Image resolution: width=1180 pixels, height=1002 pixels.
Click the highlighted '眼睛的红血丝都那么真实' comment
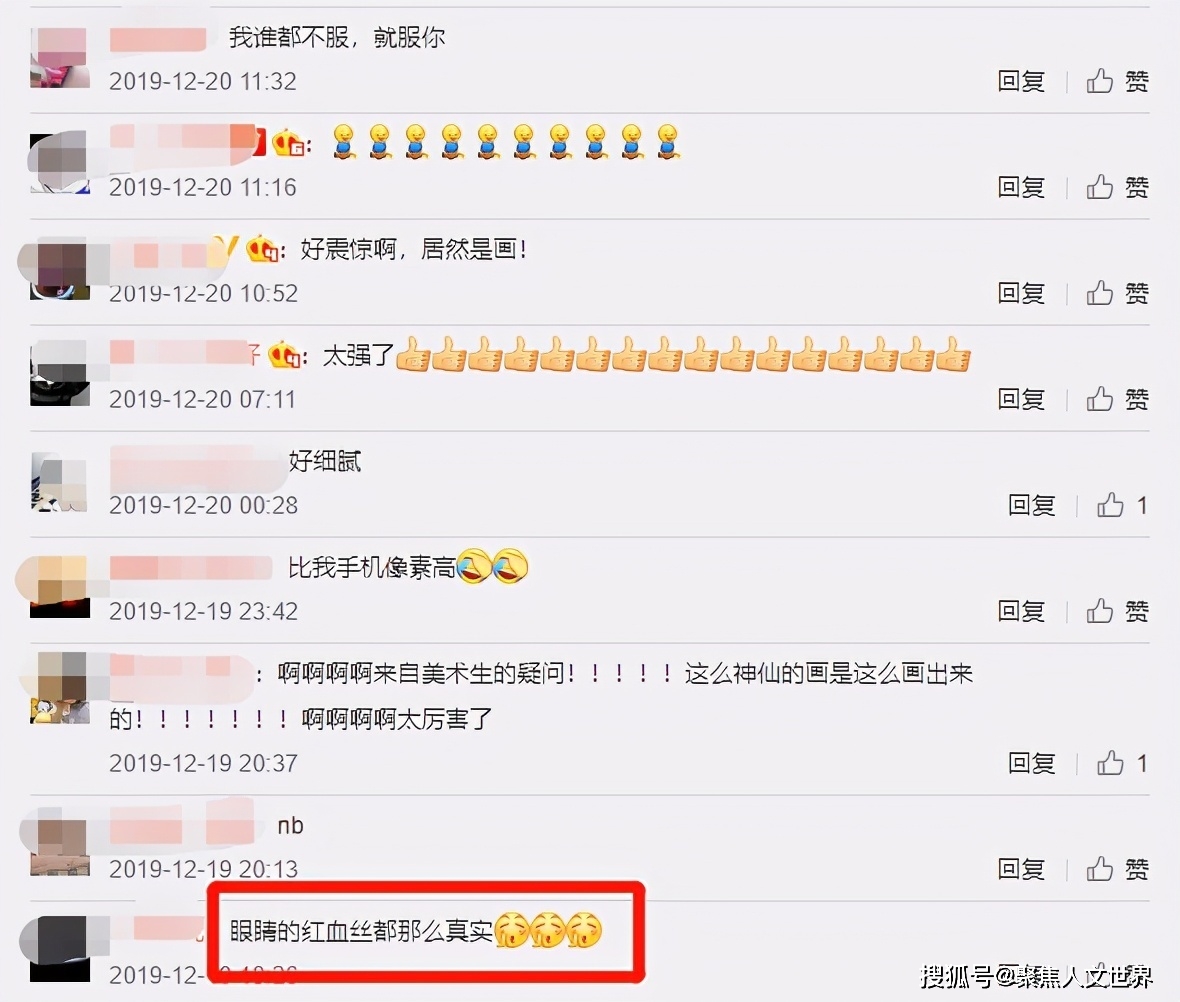point(415,931)
